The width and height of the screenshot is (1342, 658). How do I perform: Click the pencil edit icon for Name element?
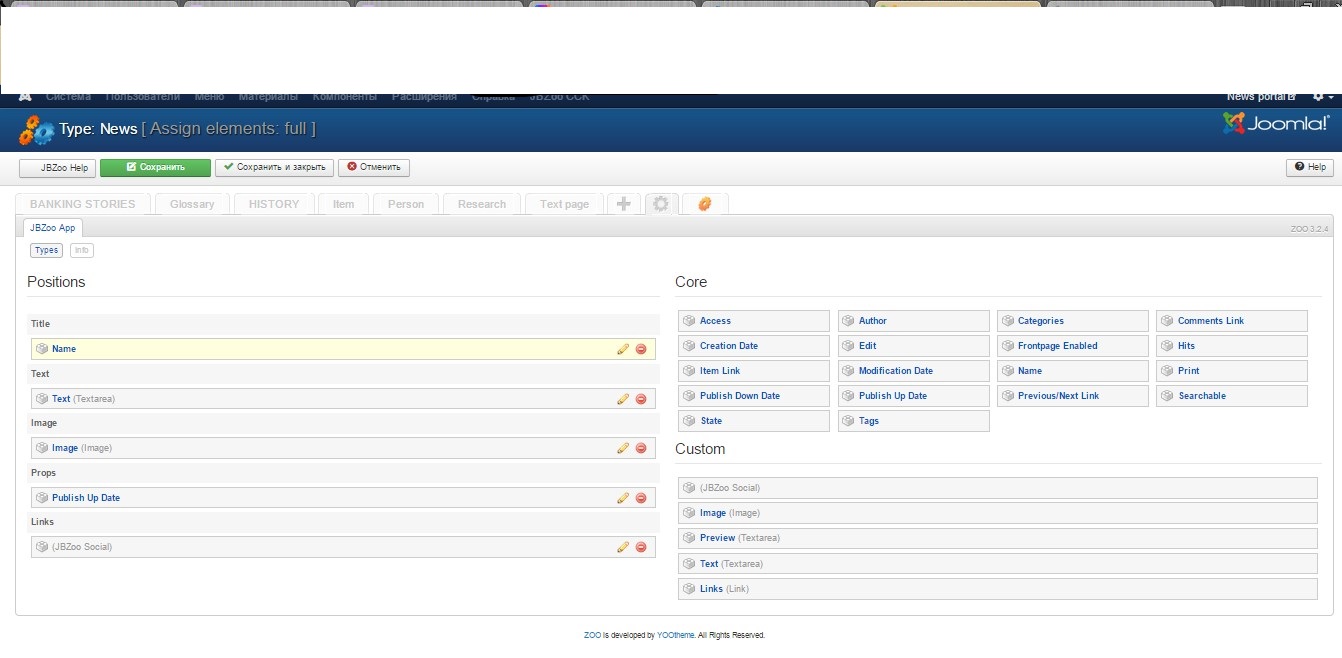click(x=623, y=349)
